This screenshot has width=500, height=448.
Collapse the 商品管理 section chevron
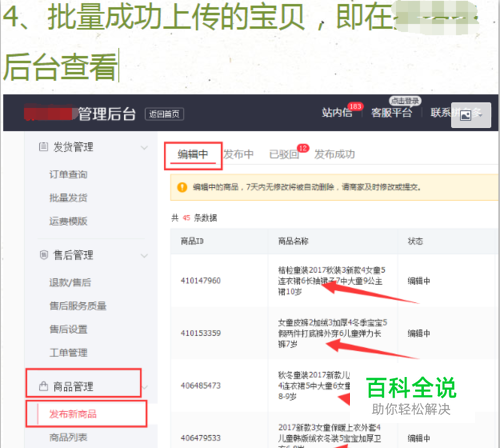[145, 387]
